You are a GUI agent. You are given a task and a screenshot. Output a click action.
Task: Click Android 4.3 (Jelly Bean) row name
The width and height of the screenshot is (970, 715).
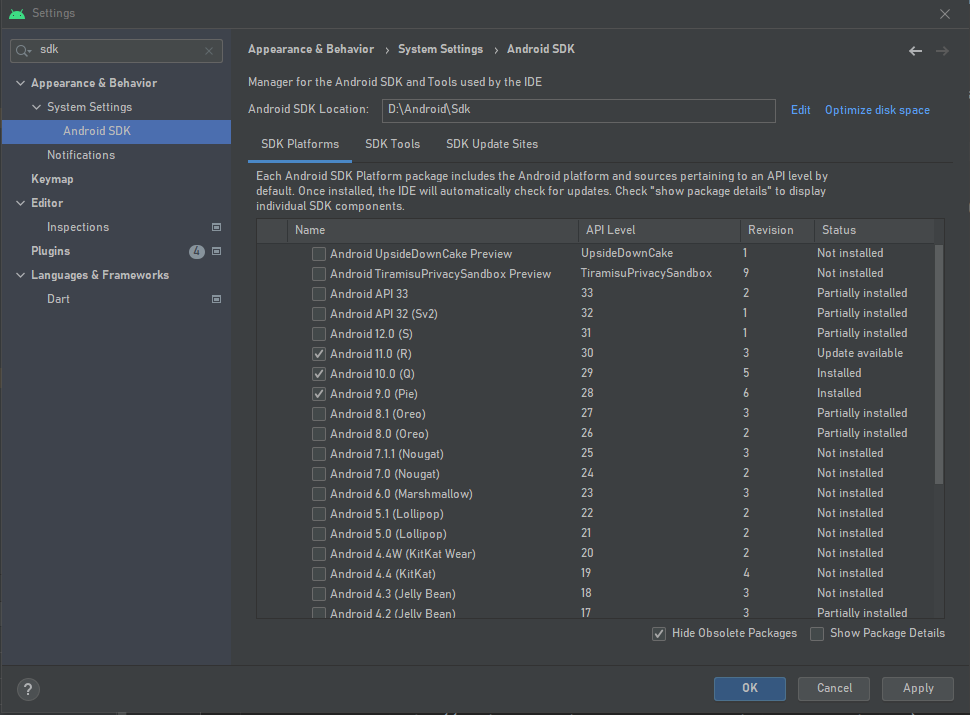click(x=393, y=594)
